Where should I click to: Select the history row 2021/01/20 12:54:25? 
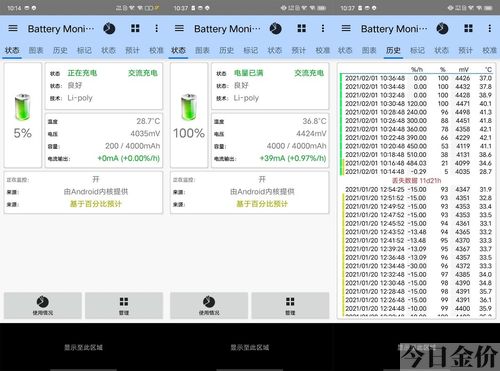tap(418, 189)
